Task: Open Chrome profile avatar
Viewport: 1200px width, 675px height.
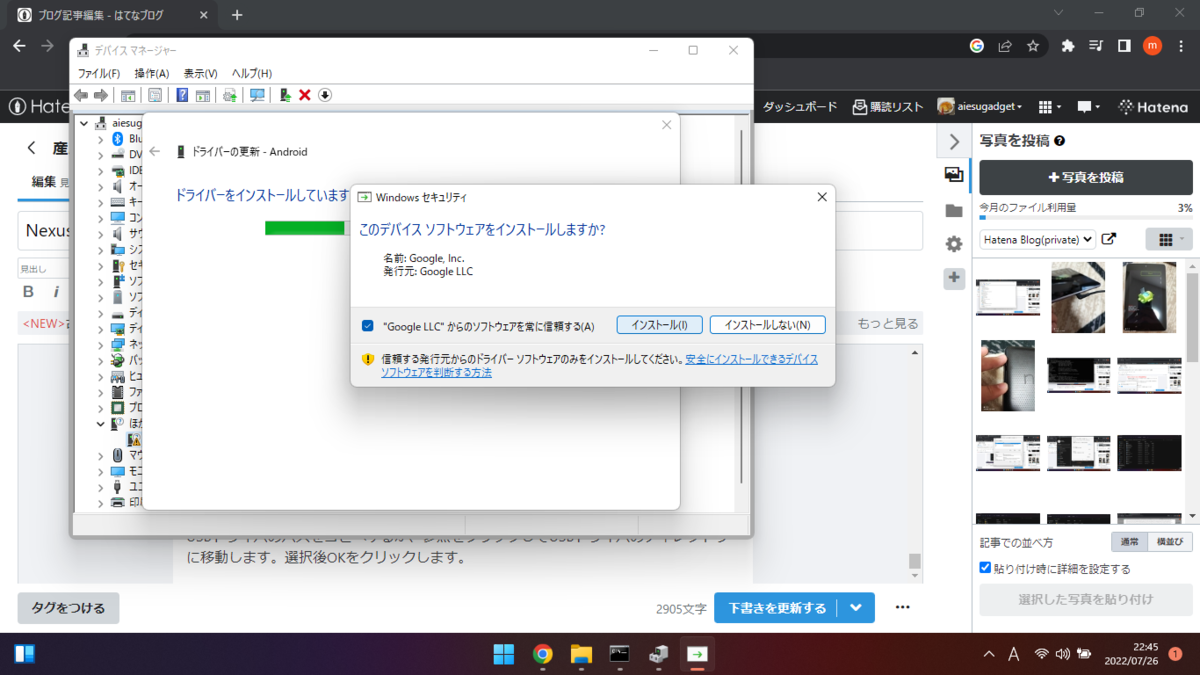Action: [x=1152, y=46]
